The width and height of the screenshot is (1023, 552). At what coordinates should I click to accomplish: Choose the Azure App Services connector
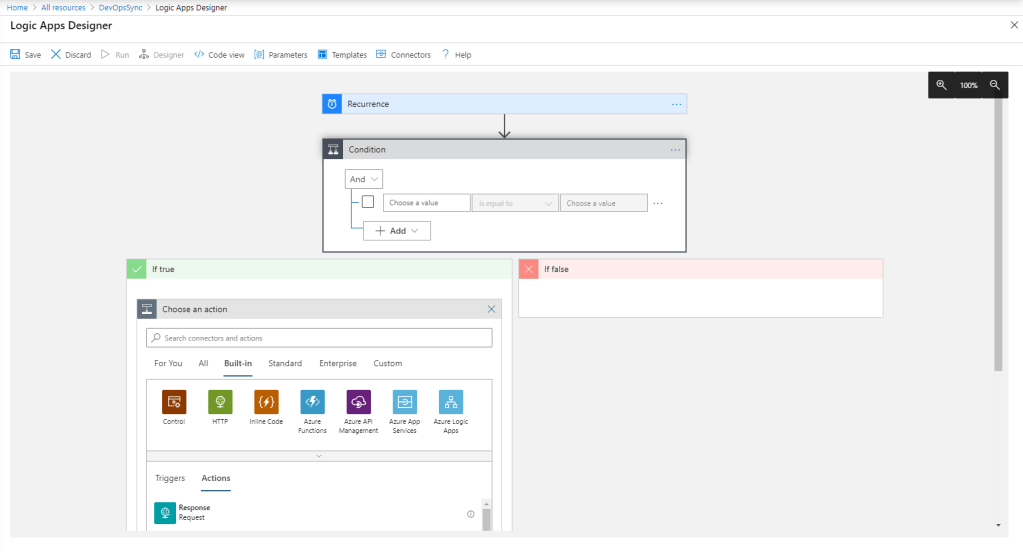[405, 402]
